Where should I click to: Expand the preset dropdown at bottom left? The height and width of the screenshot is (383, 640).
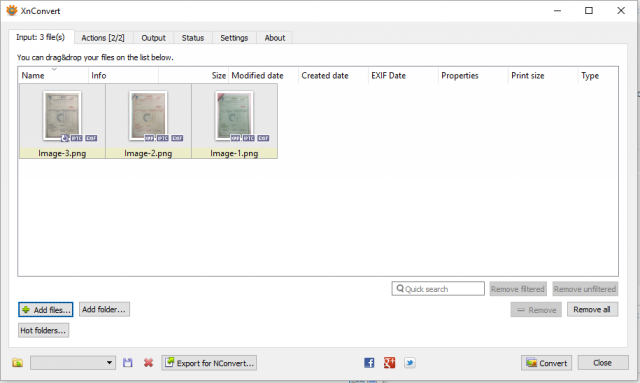[x=73, y=363]
